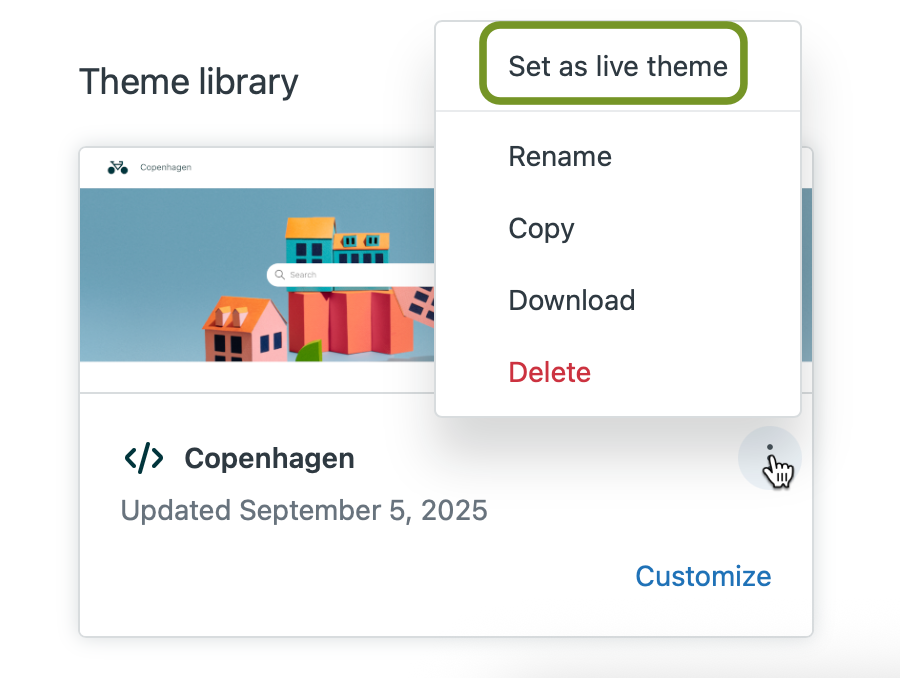Open the theme options three-dot menu
Screen dimensions: 900x678
[x=769, y=458]
